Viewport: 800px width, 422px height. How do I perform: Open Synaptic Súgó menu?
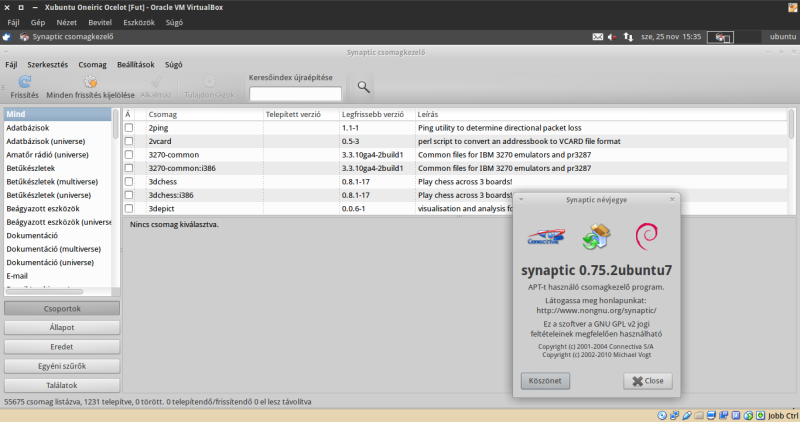[173, 65]
